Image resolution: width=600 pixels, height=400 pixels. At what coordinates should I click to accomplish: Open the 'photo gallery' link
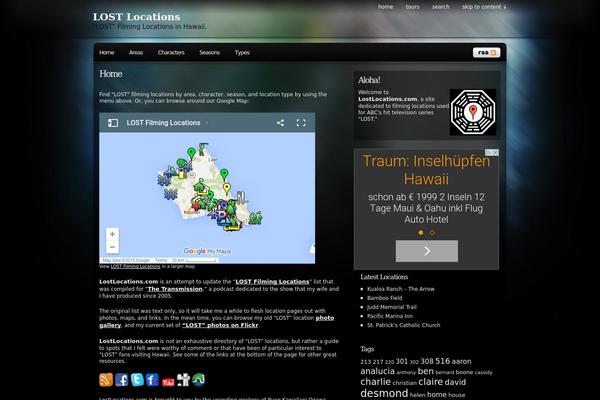324,318
